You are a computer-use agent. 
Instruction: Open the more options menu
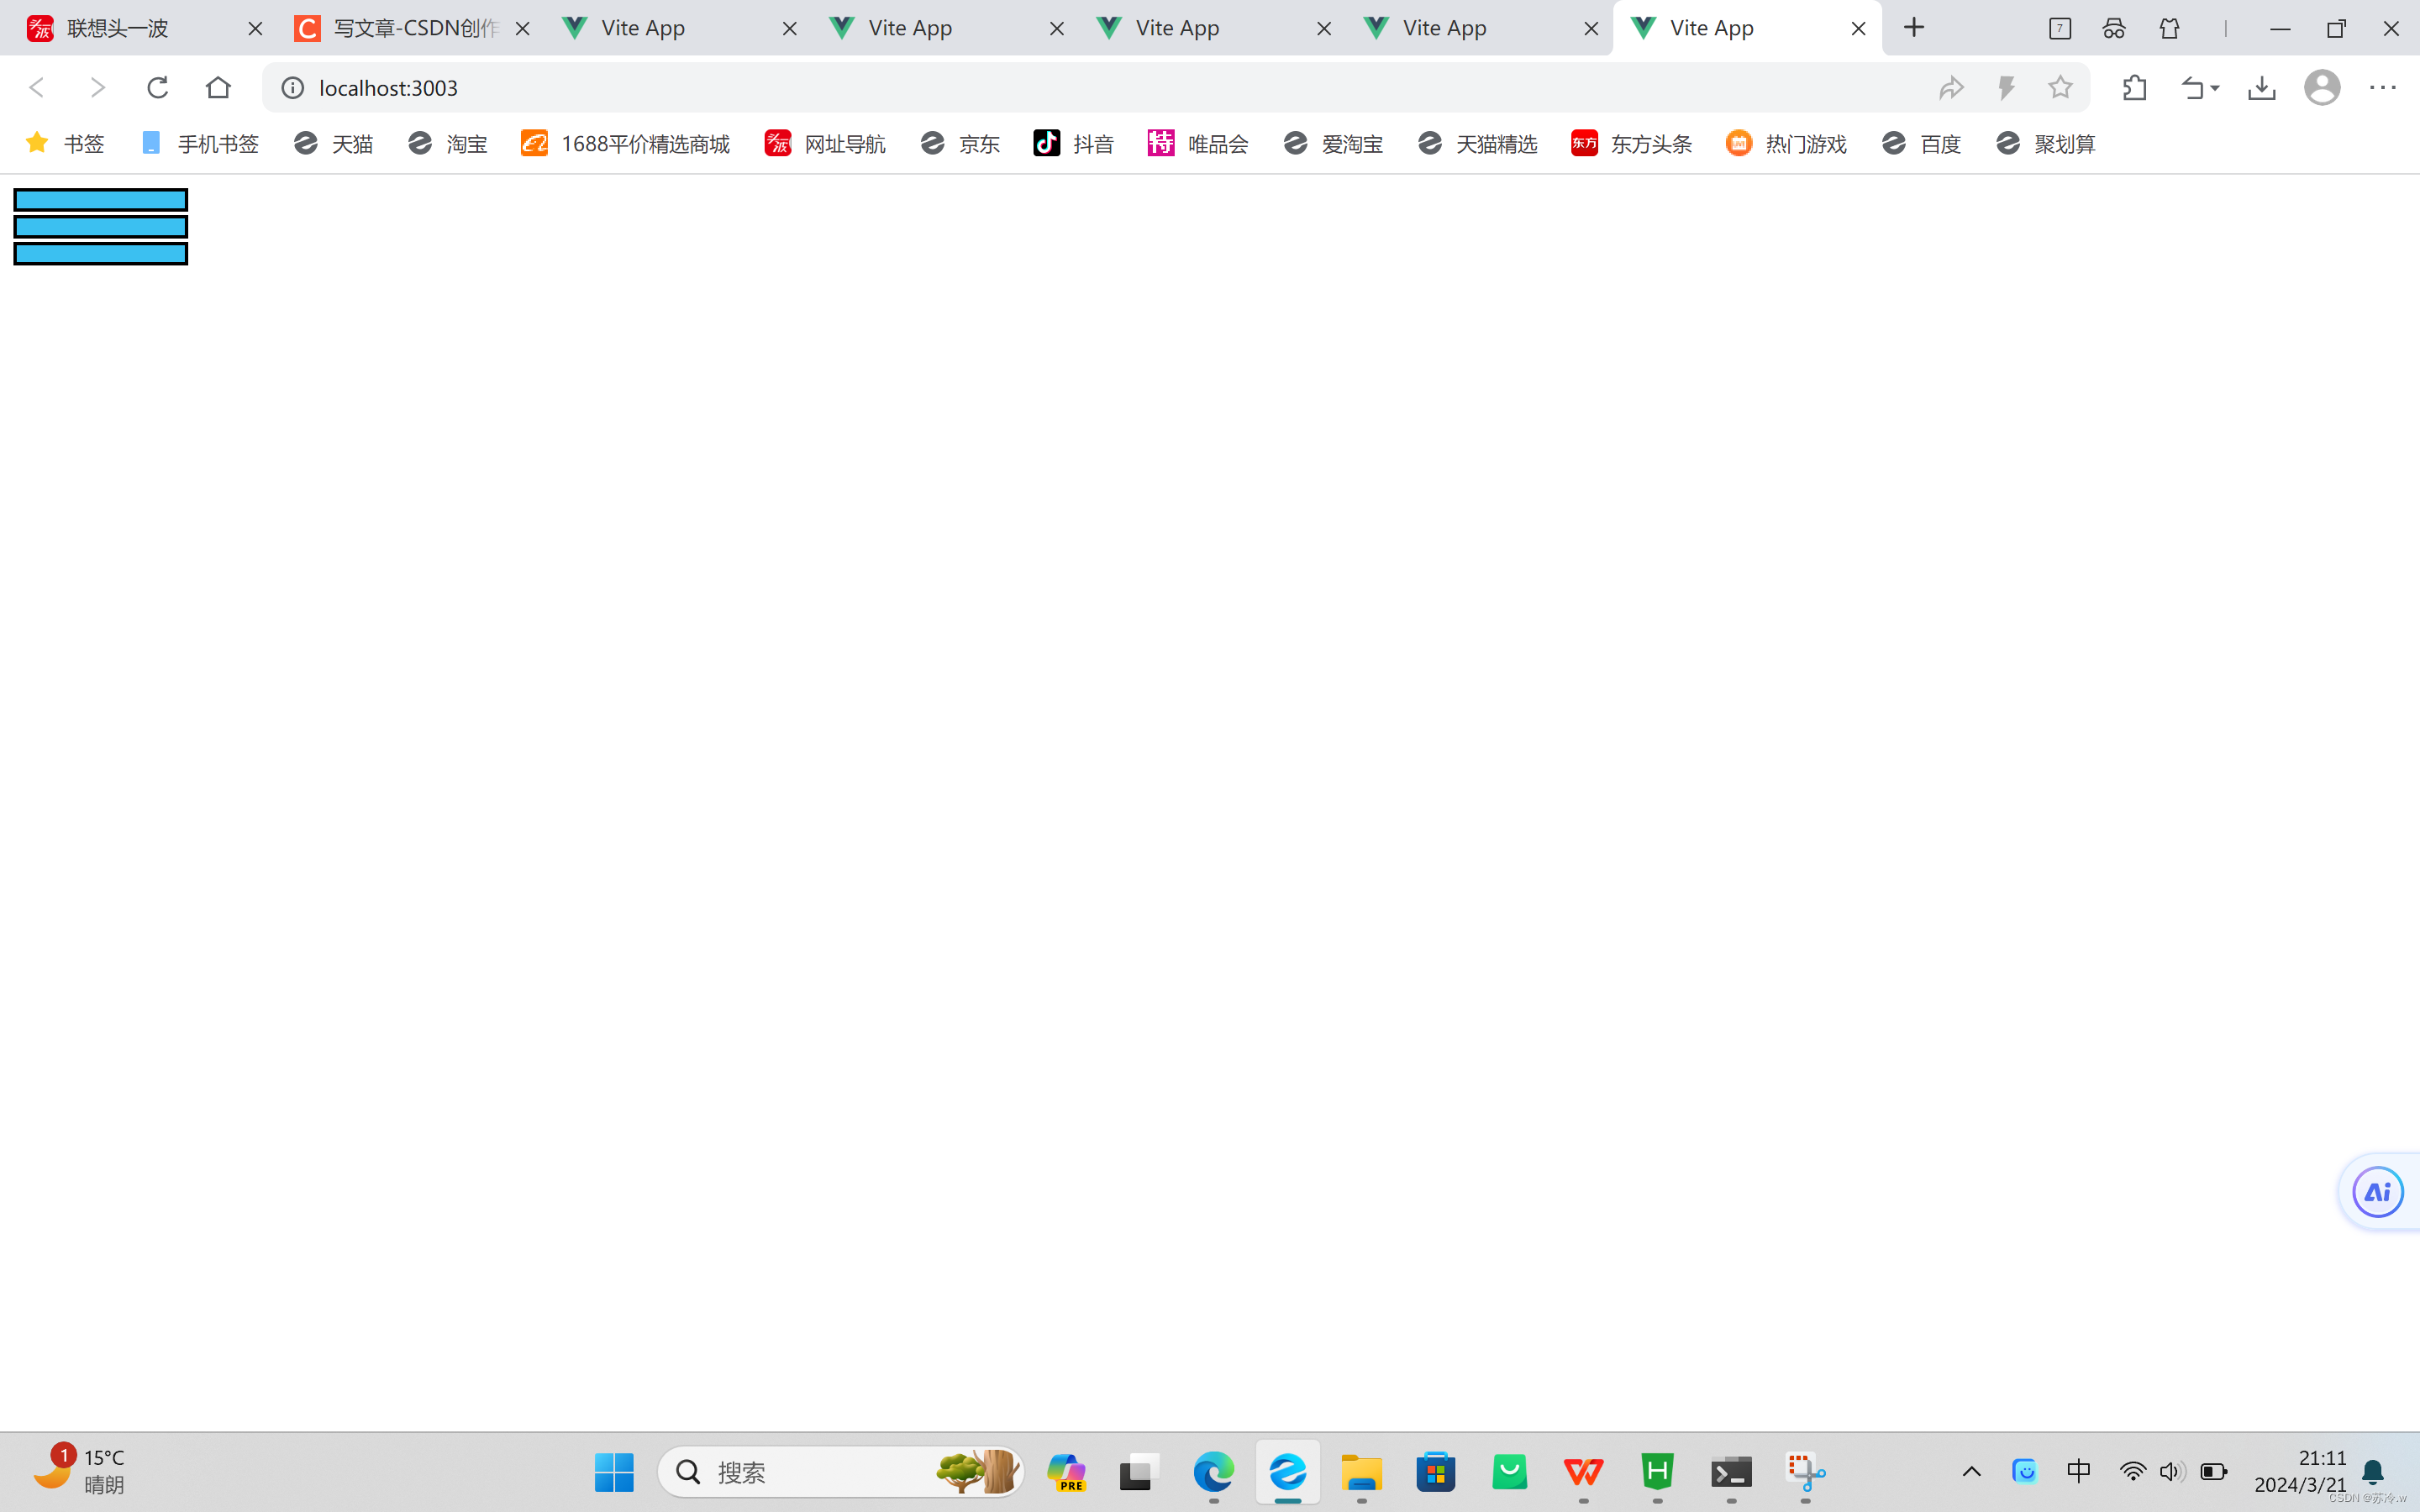coord(2383,87)
